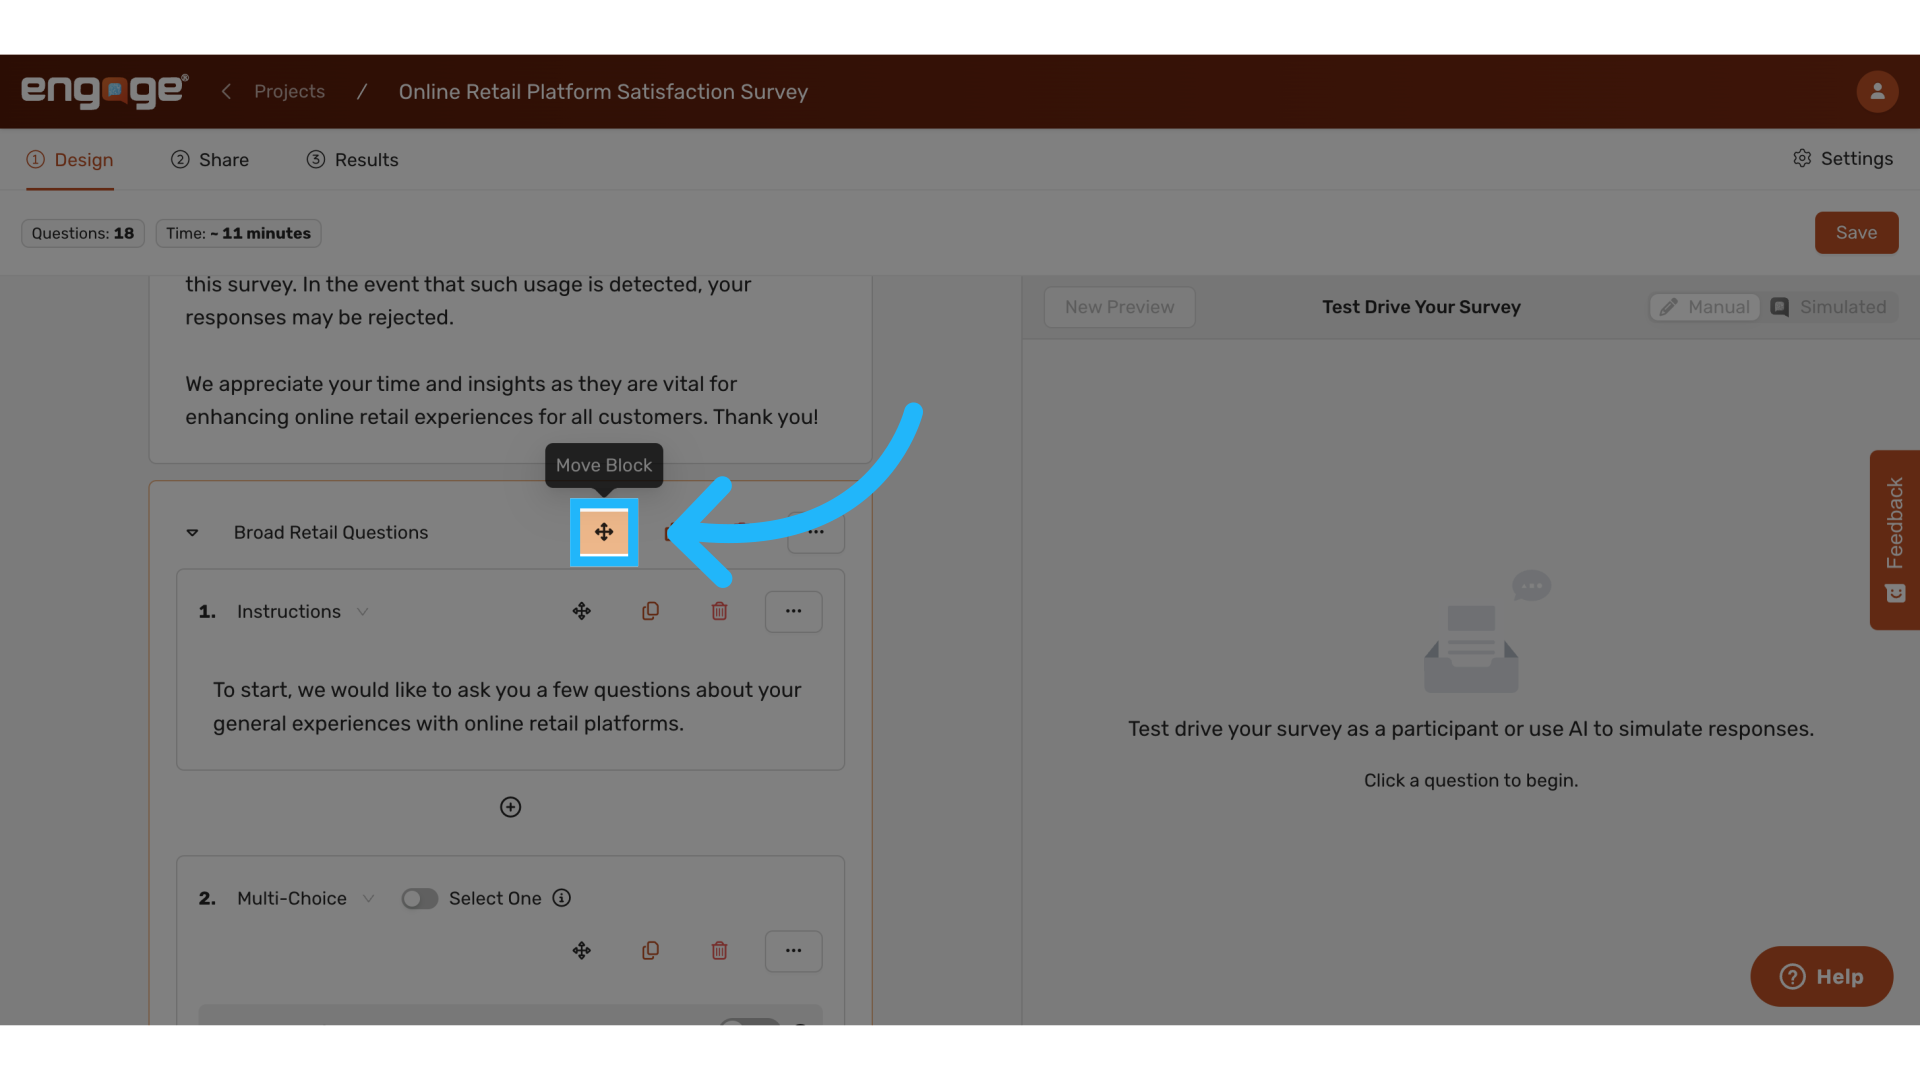This screenshot has width=1920, height=1080.
Task: Click the Questions: 18 badge
Action: 83,233
